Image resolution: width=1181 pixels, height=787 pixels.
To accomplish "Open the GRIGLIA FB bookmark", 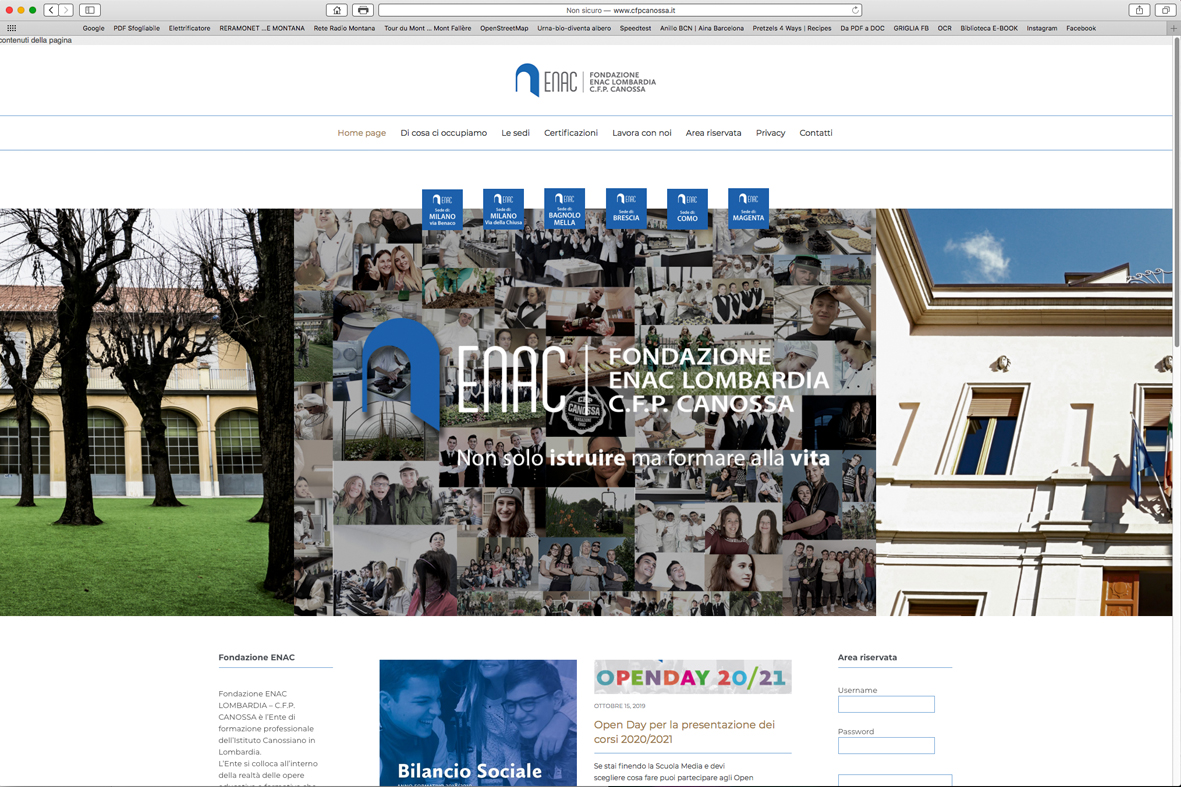I will [911, 28].
